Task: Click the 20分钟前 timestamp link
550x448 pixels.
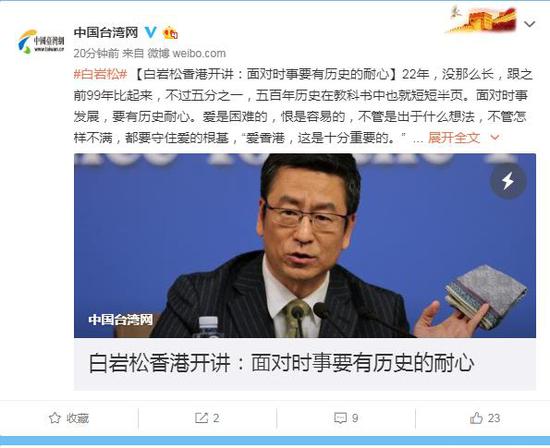Action: click(x=96, y=53)
